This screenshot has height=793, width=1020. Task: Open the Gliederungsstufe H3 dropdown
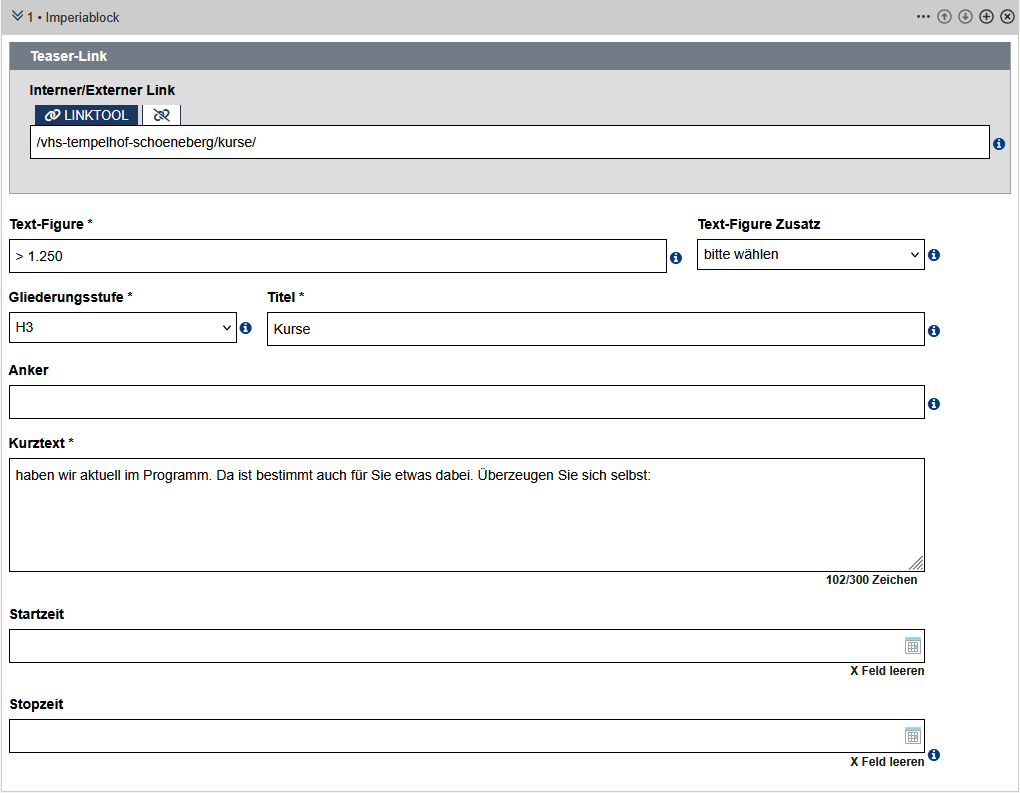click(122, 328)
